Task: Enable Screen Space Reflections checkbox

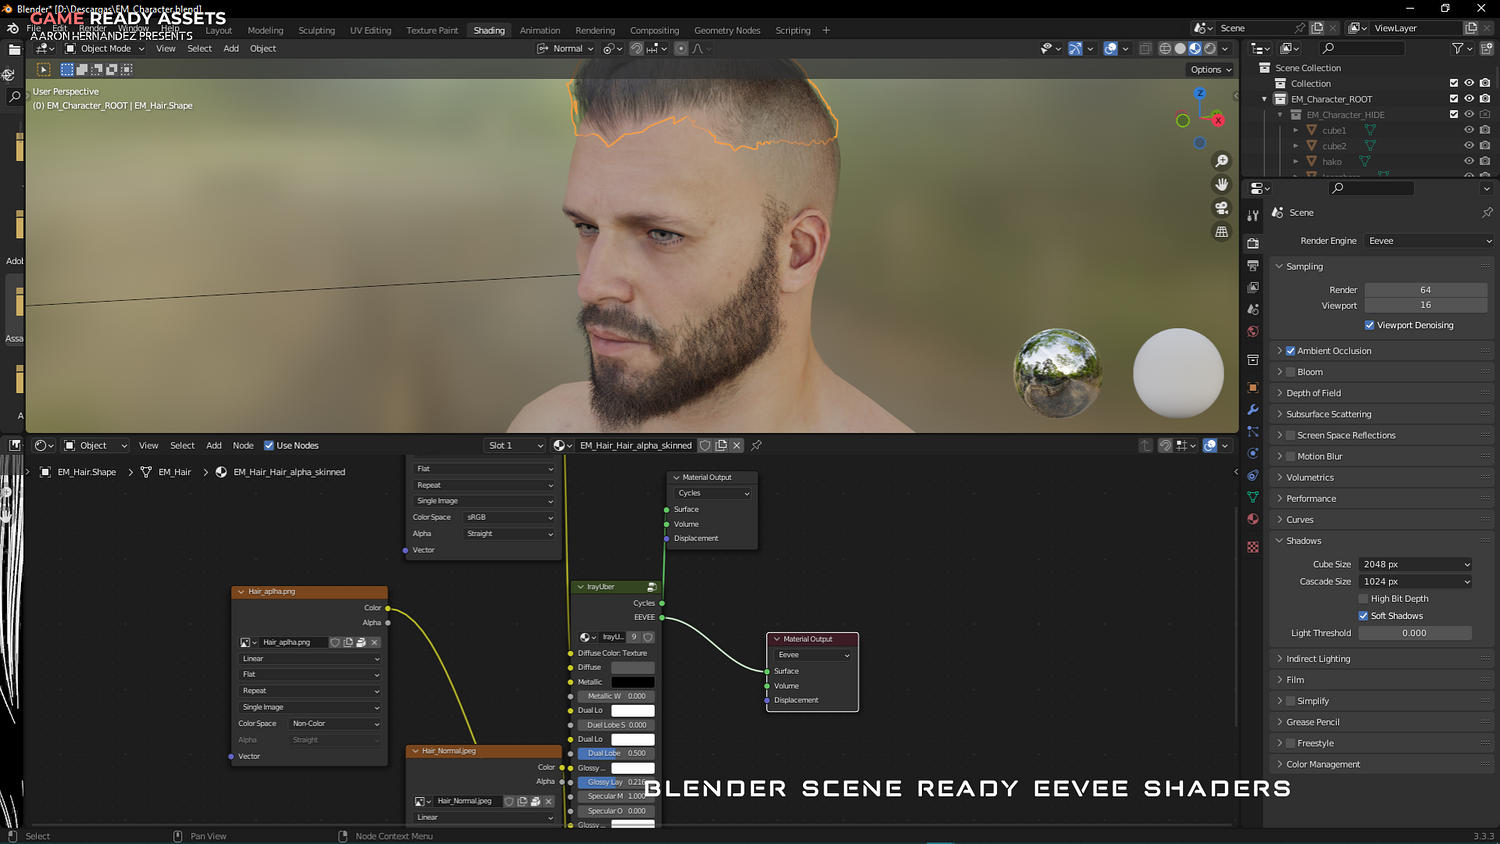Action: pyautogui.click(x=1290, y=435)
